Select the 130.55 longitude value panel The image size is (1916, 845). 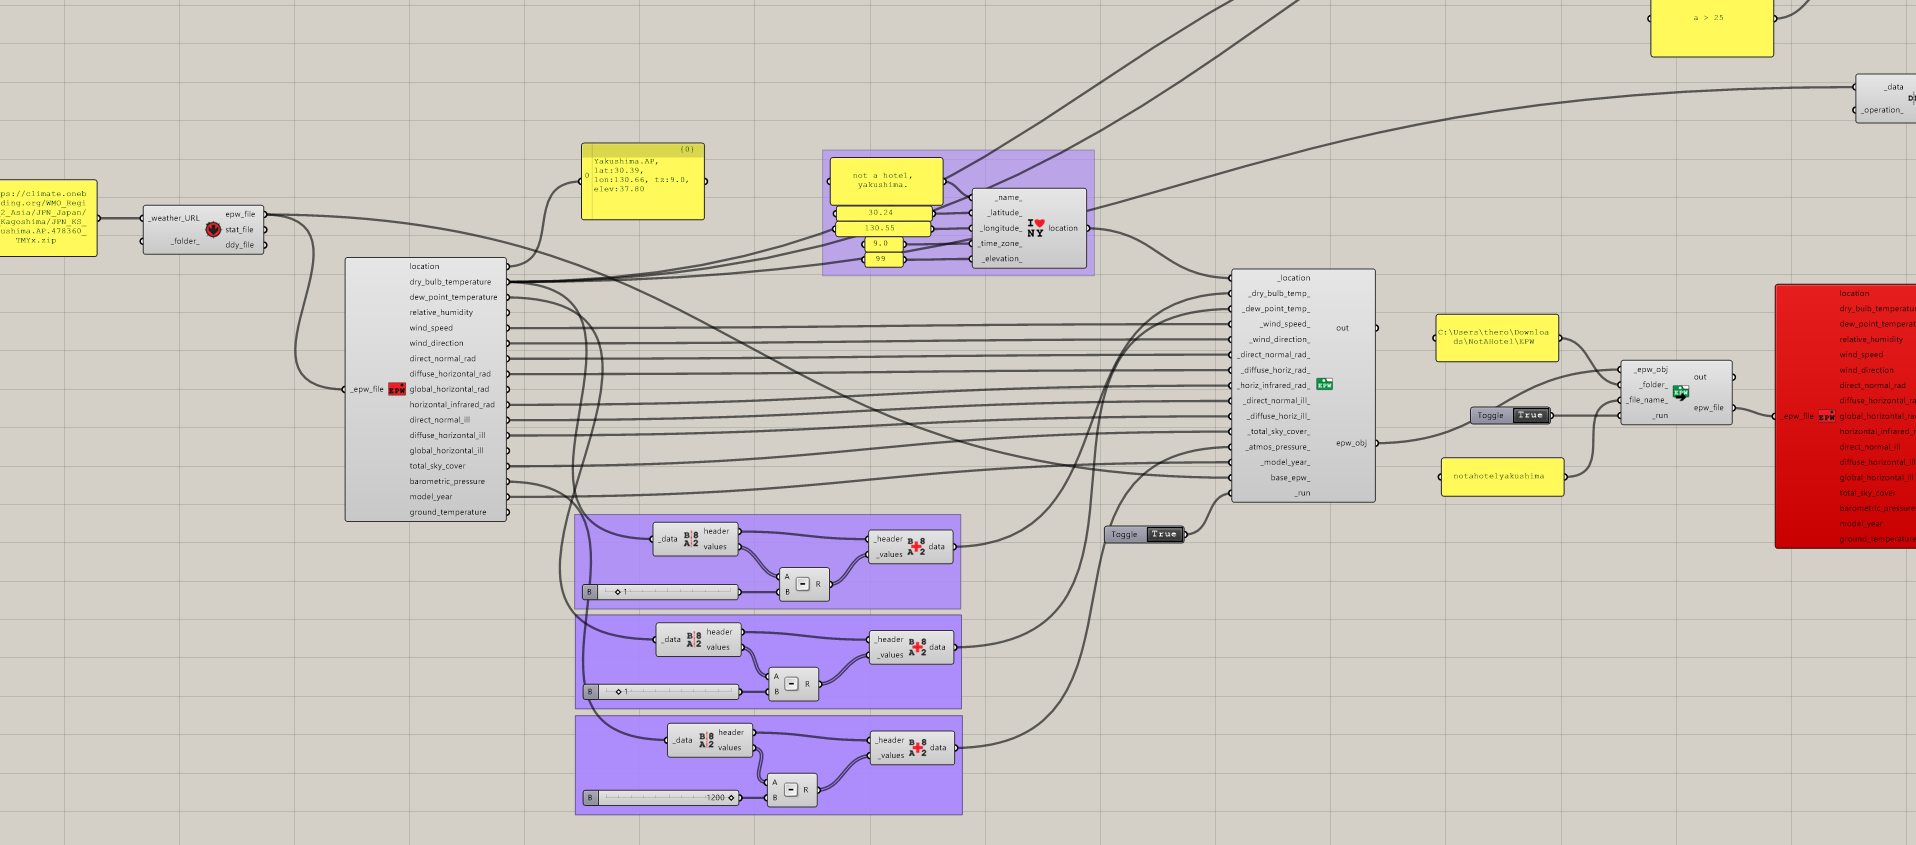tap(882, 229)
